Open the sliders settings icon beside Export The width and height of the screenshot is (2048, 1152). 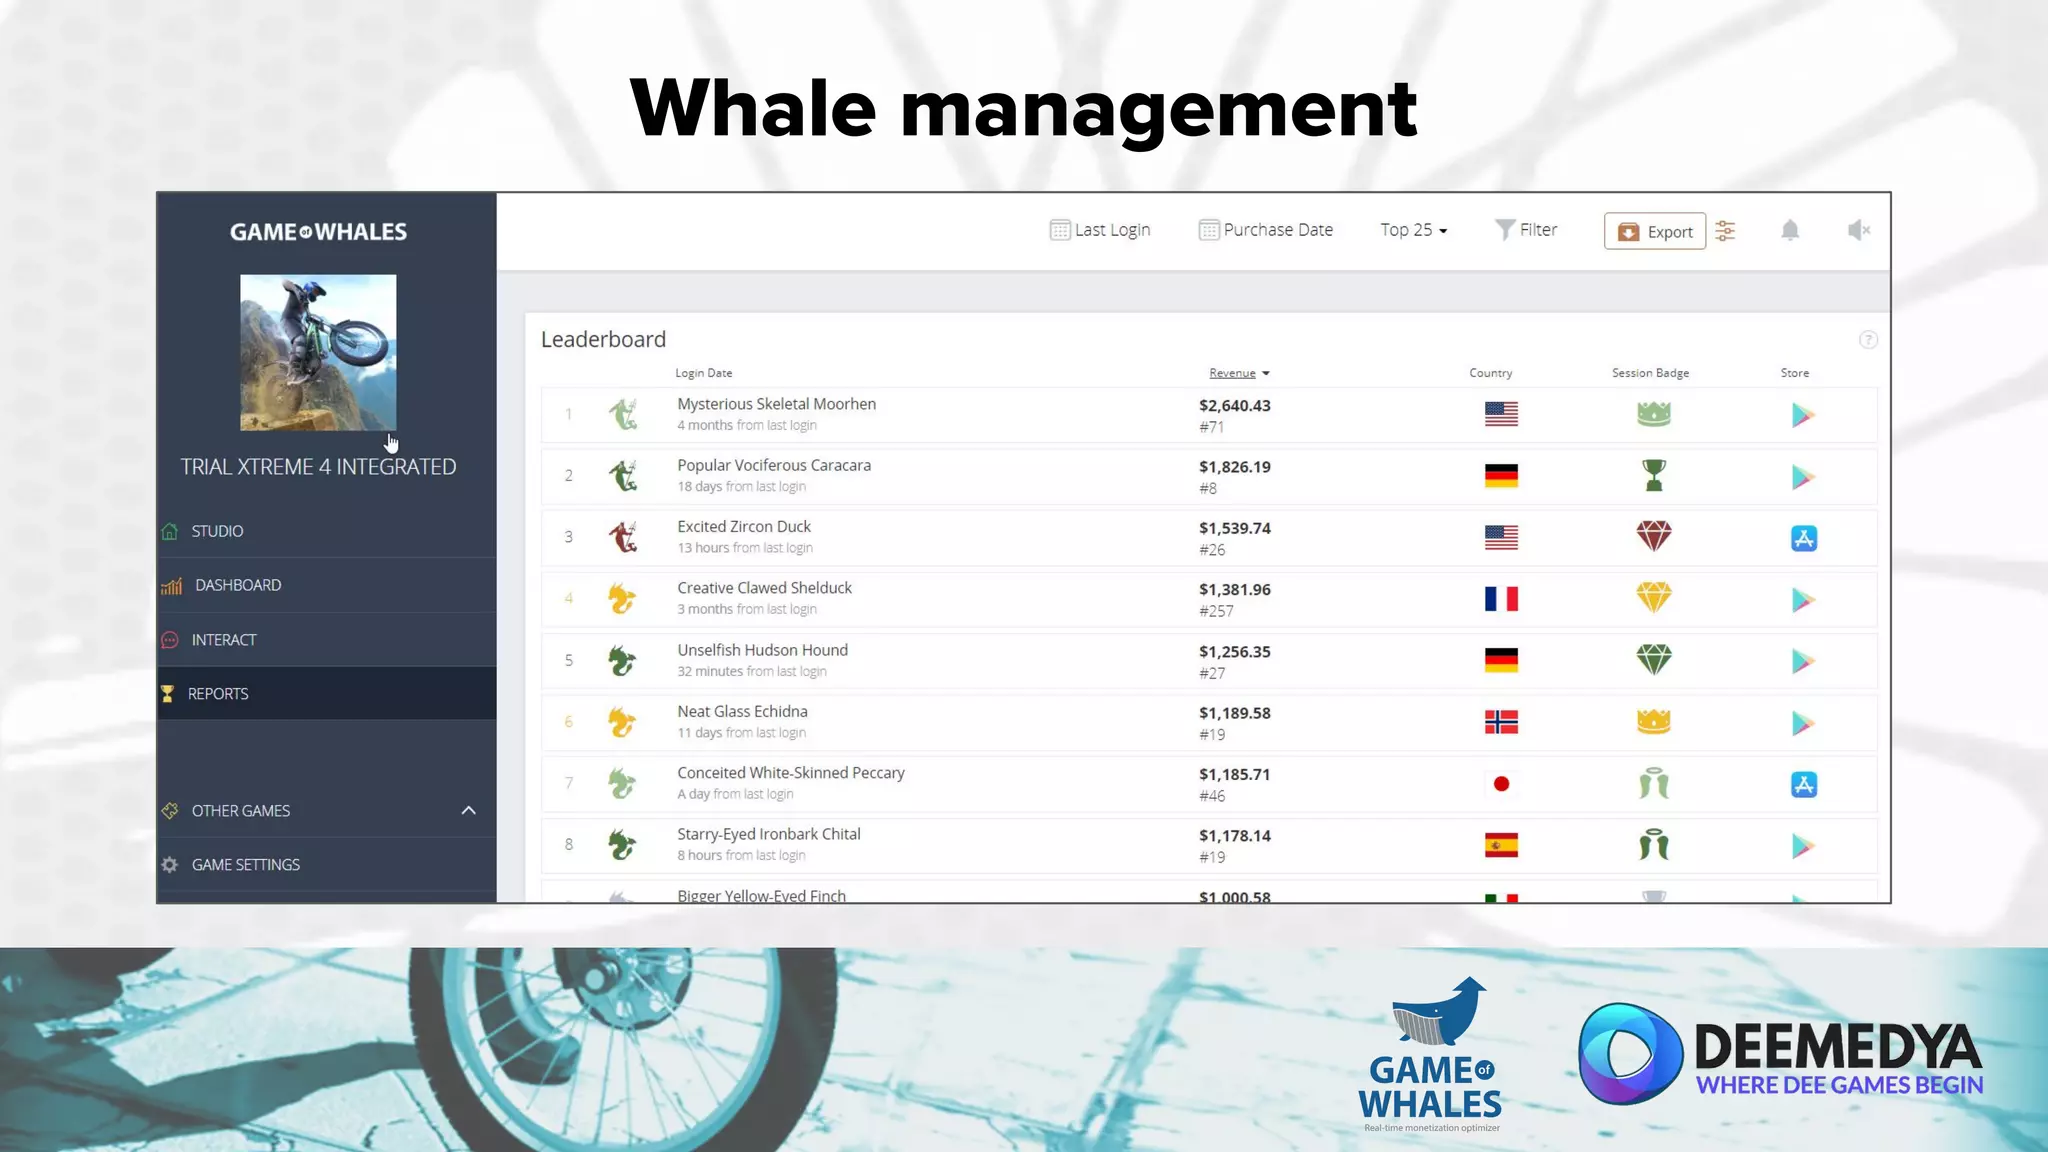[1725, 231]
